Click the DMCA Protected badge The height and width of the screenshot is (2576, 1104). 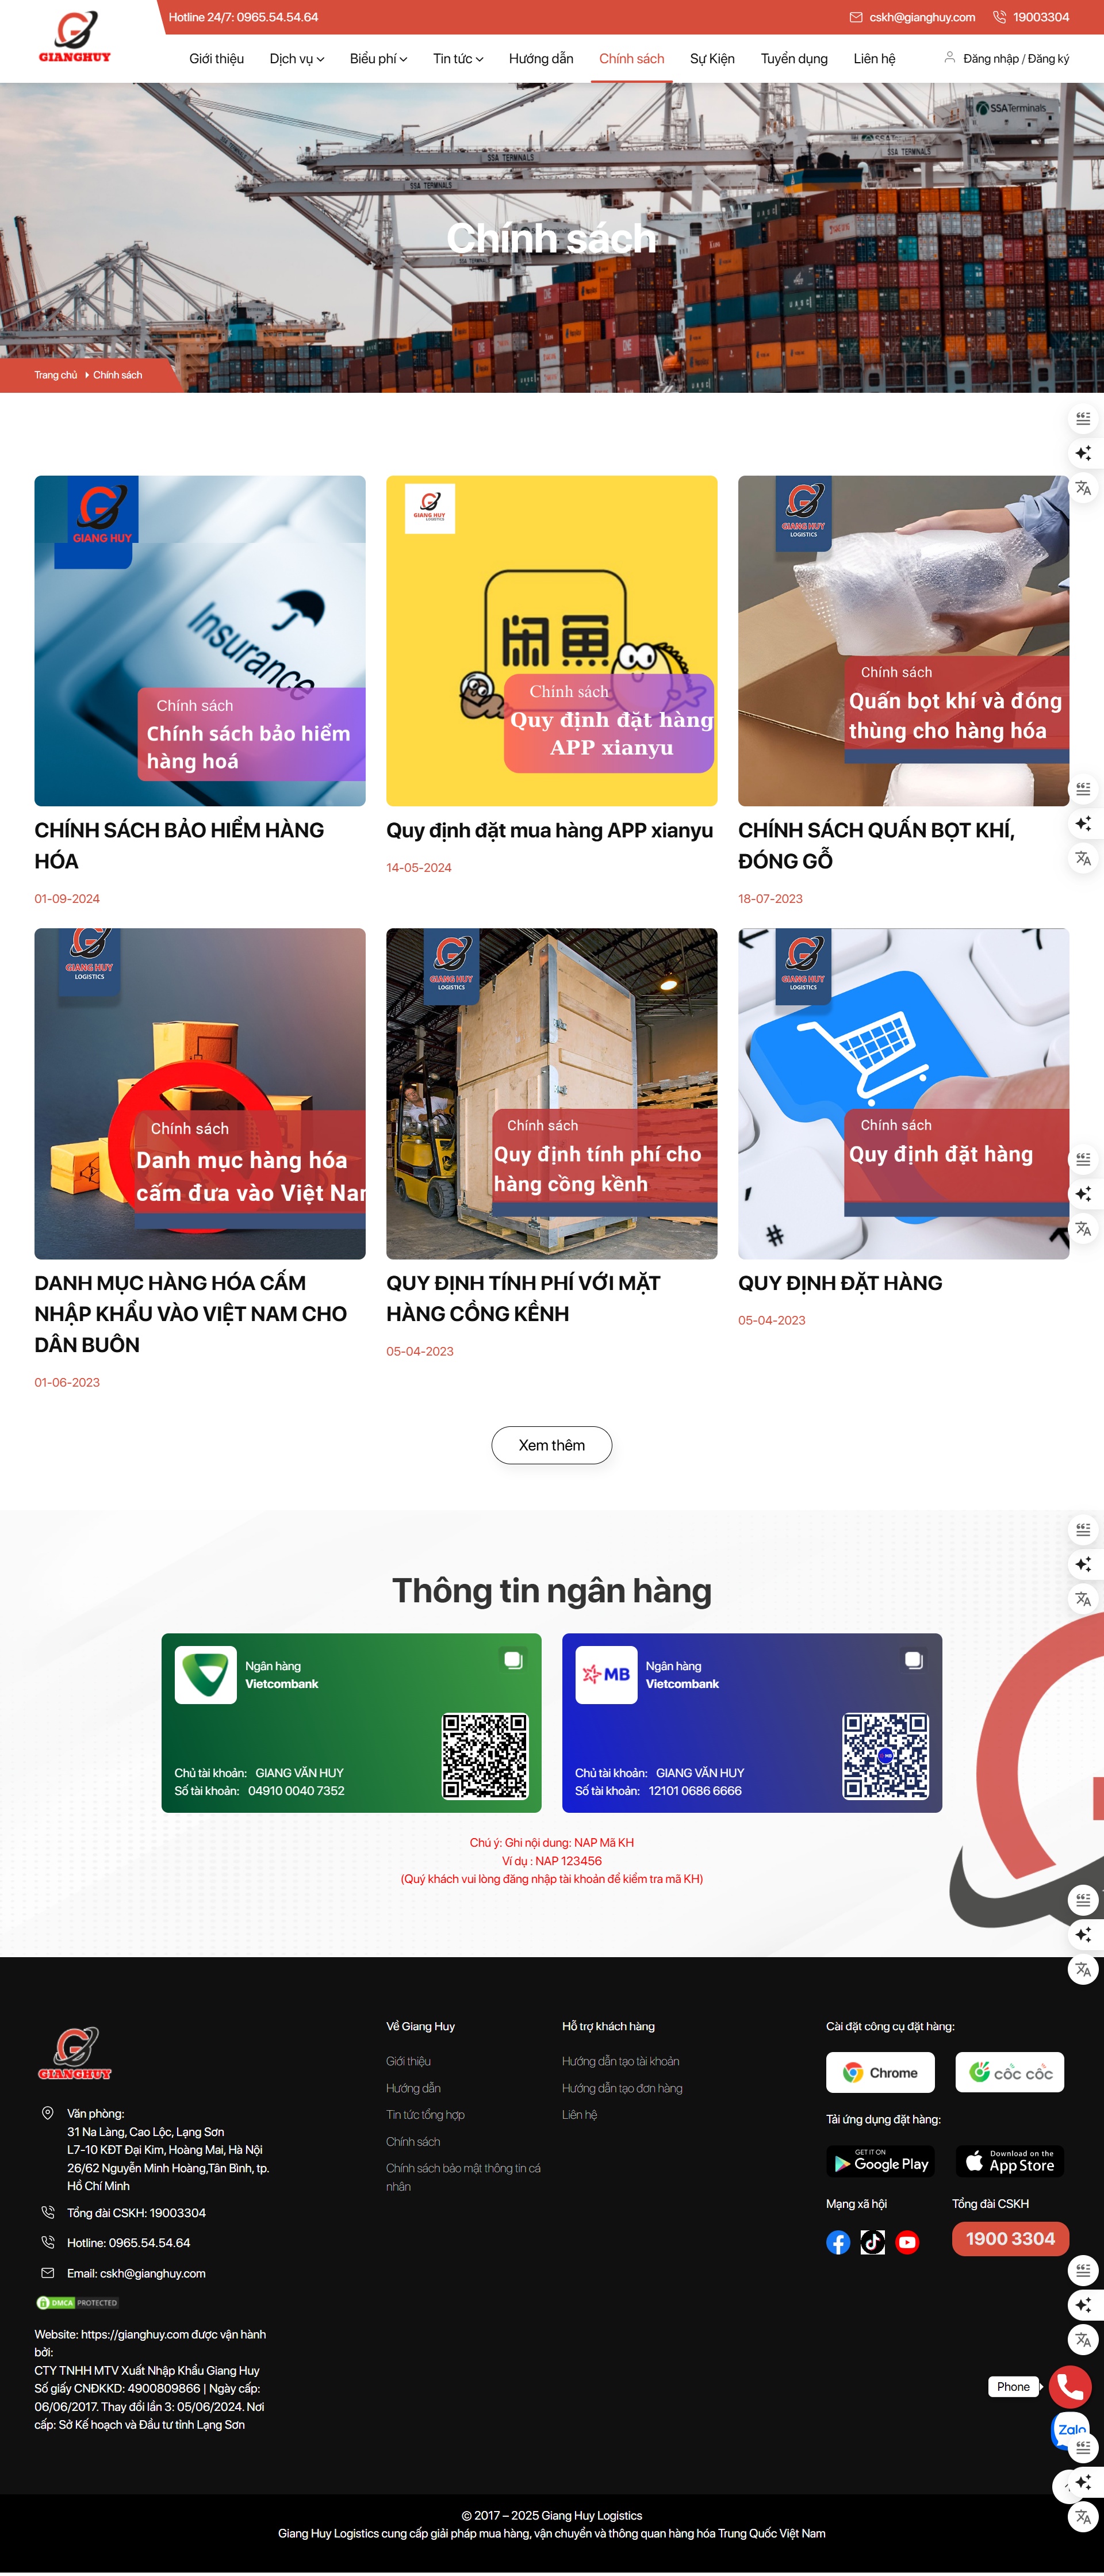coord(78,2302)
